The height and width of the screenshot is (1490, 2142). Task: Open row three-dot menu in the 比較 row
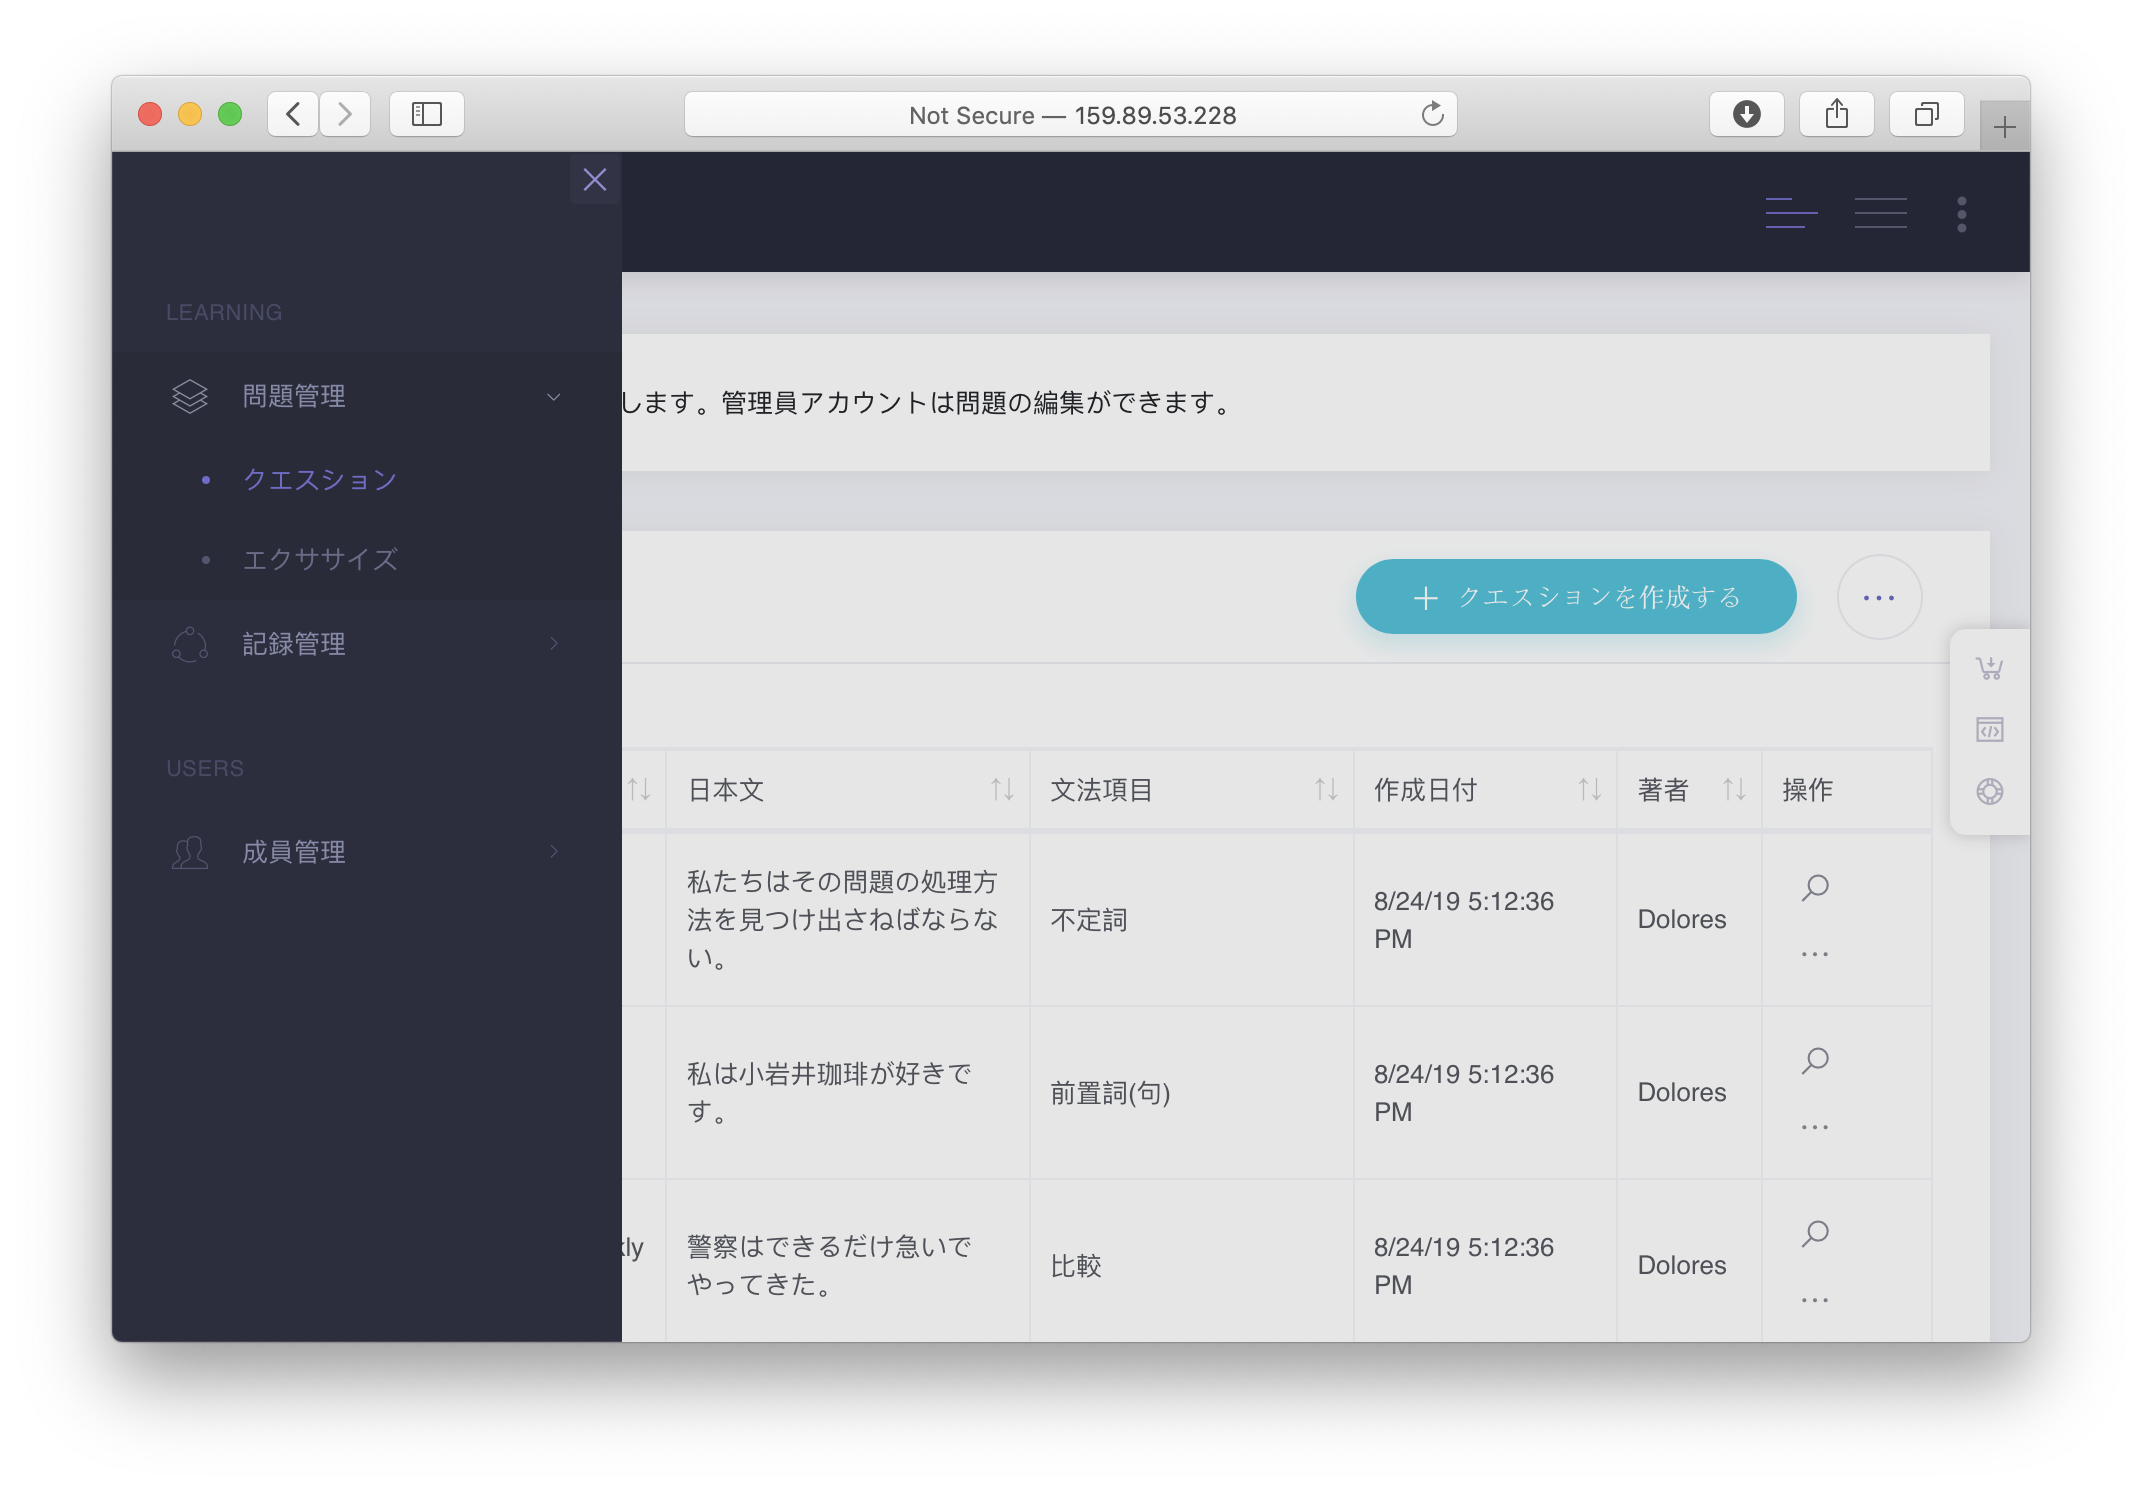point(1815,1300)
